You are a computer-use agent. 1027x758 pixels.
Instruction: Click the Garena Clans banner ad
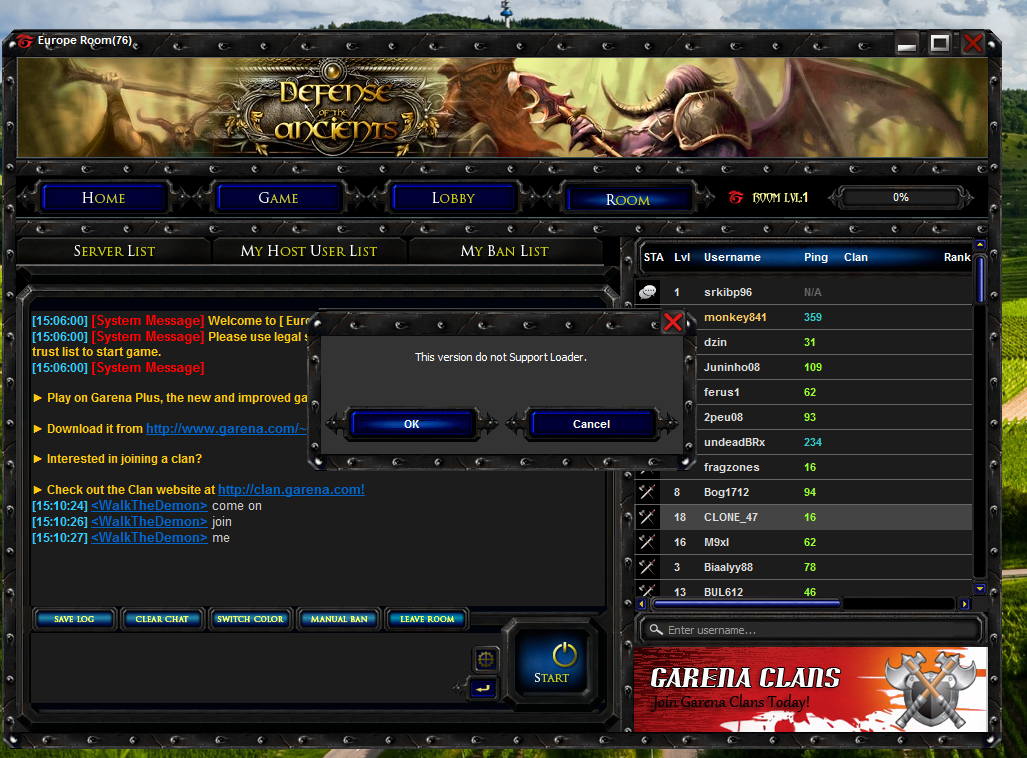[x=810, y=689]
